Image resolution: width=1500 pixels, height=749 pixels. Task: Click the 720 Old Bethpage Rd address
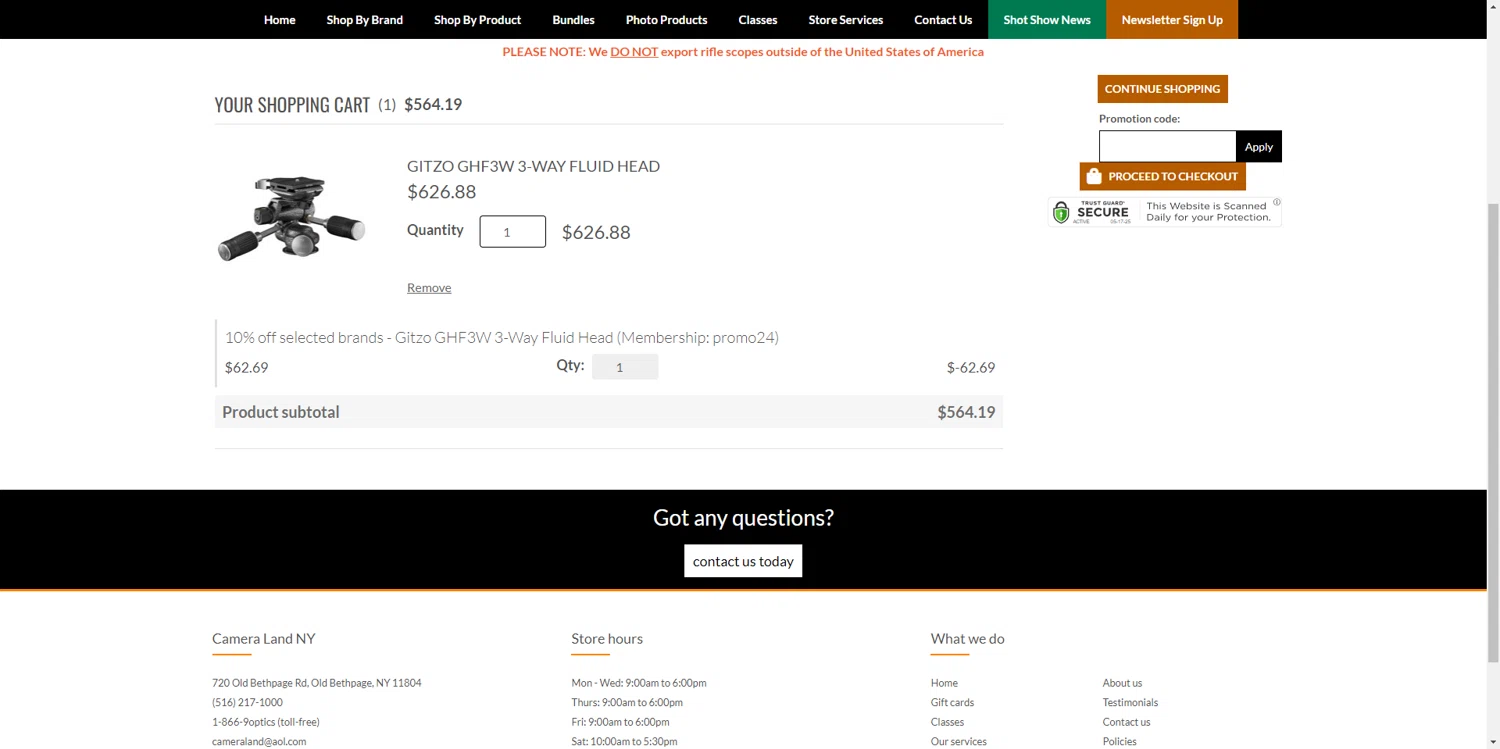coord(317,683)
